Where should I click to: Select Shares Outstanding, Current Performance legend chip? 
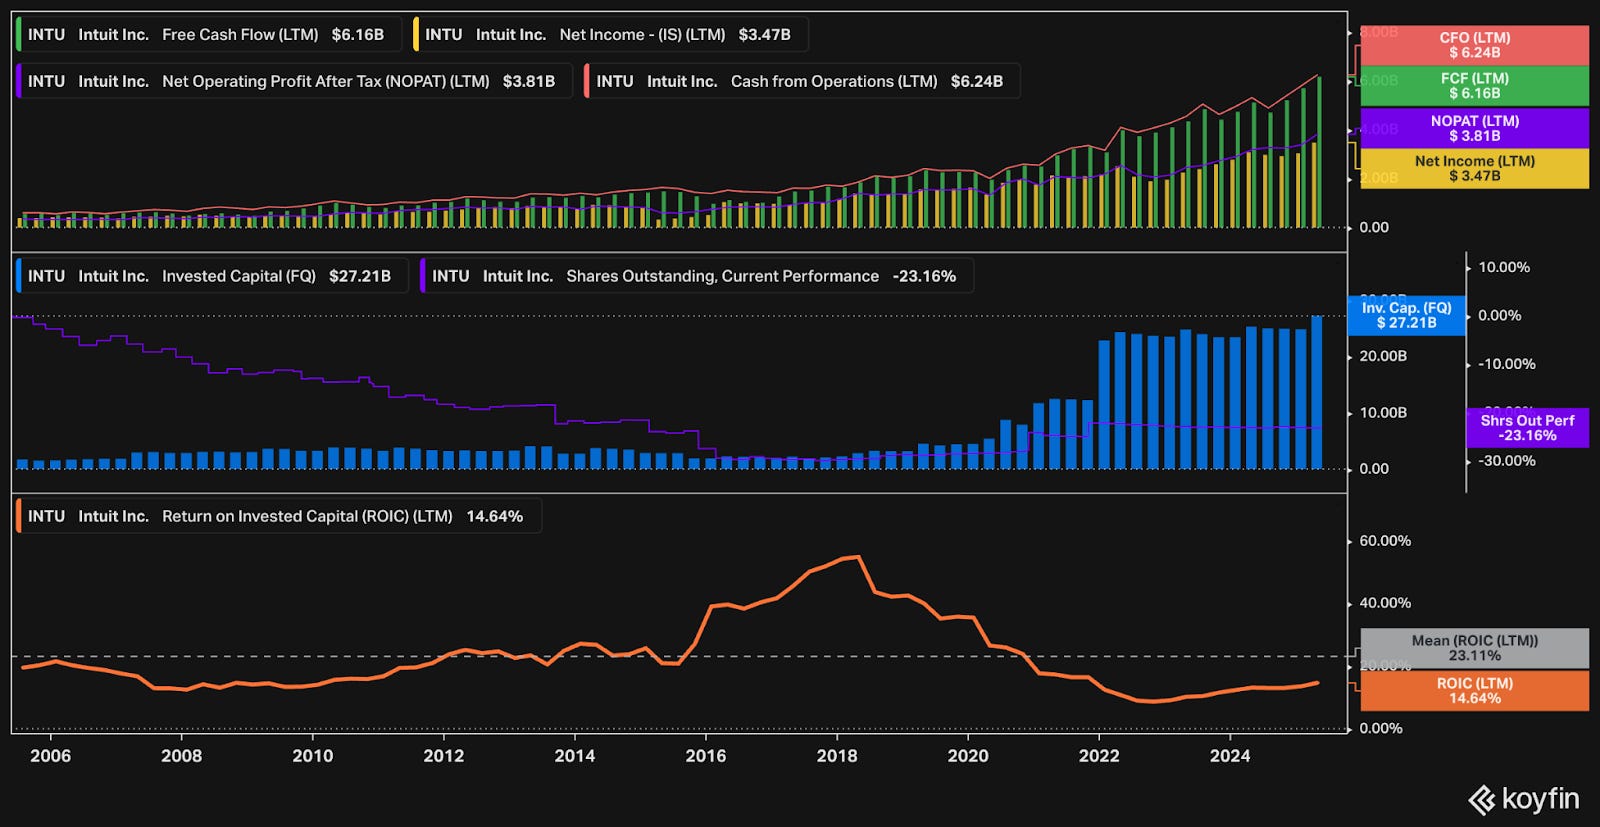(696, 276)
